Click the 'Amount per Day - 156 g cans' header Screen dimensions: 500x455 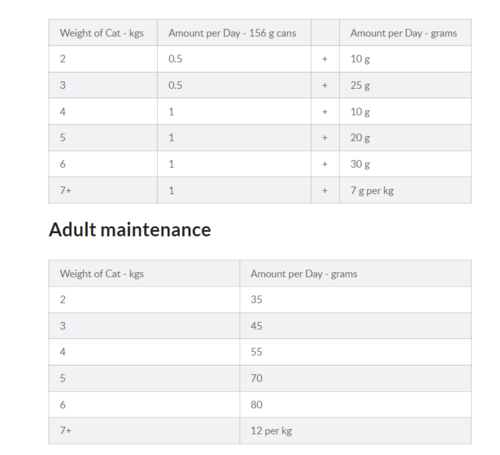pyautogui.click(x=234, y=33)
